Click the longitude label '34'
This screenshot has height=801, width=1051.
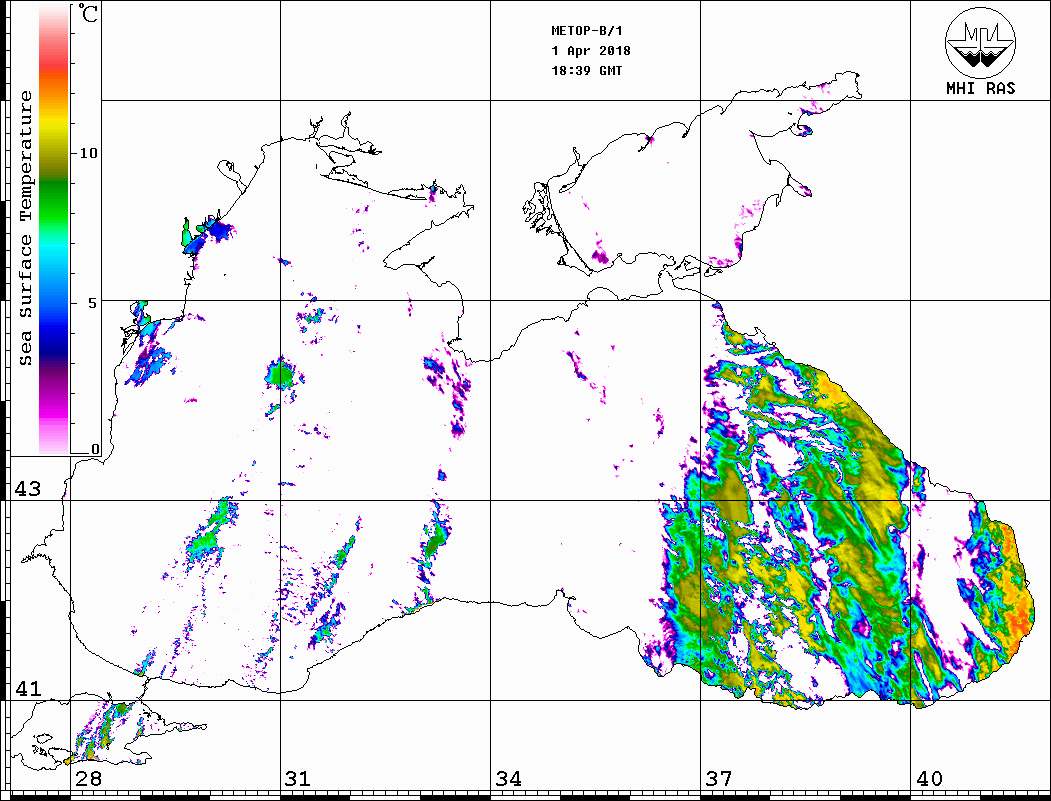click(508, 779)
